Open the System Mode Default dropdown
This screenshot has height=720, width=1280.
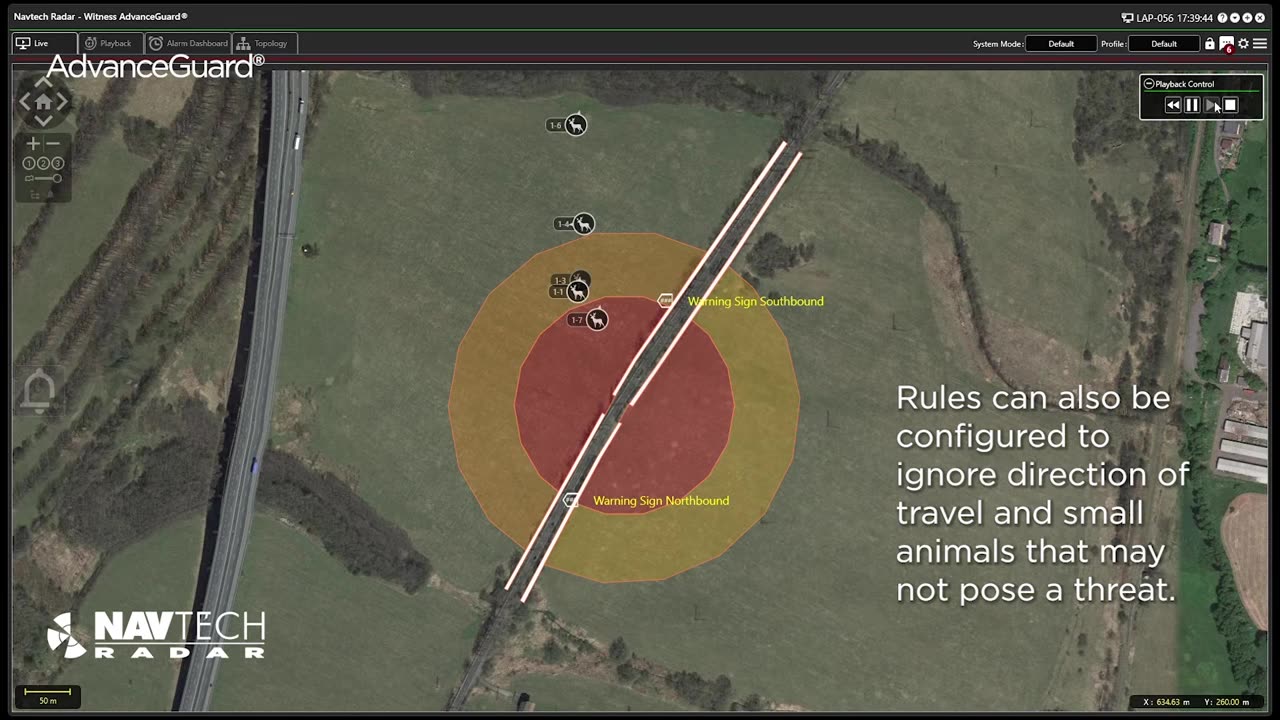click(x=1061, y=44)
